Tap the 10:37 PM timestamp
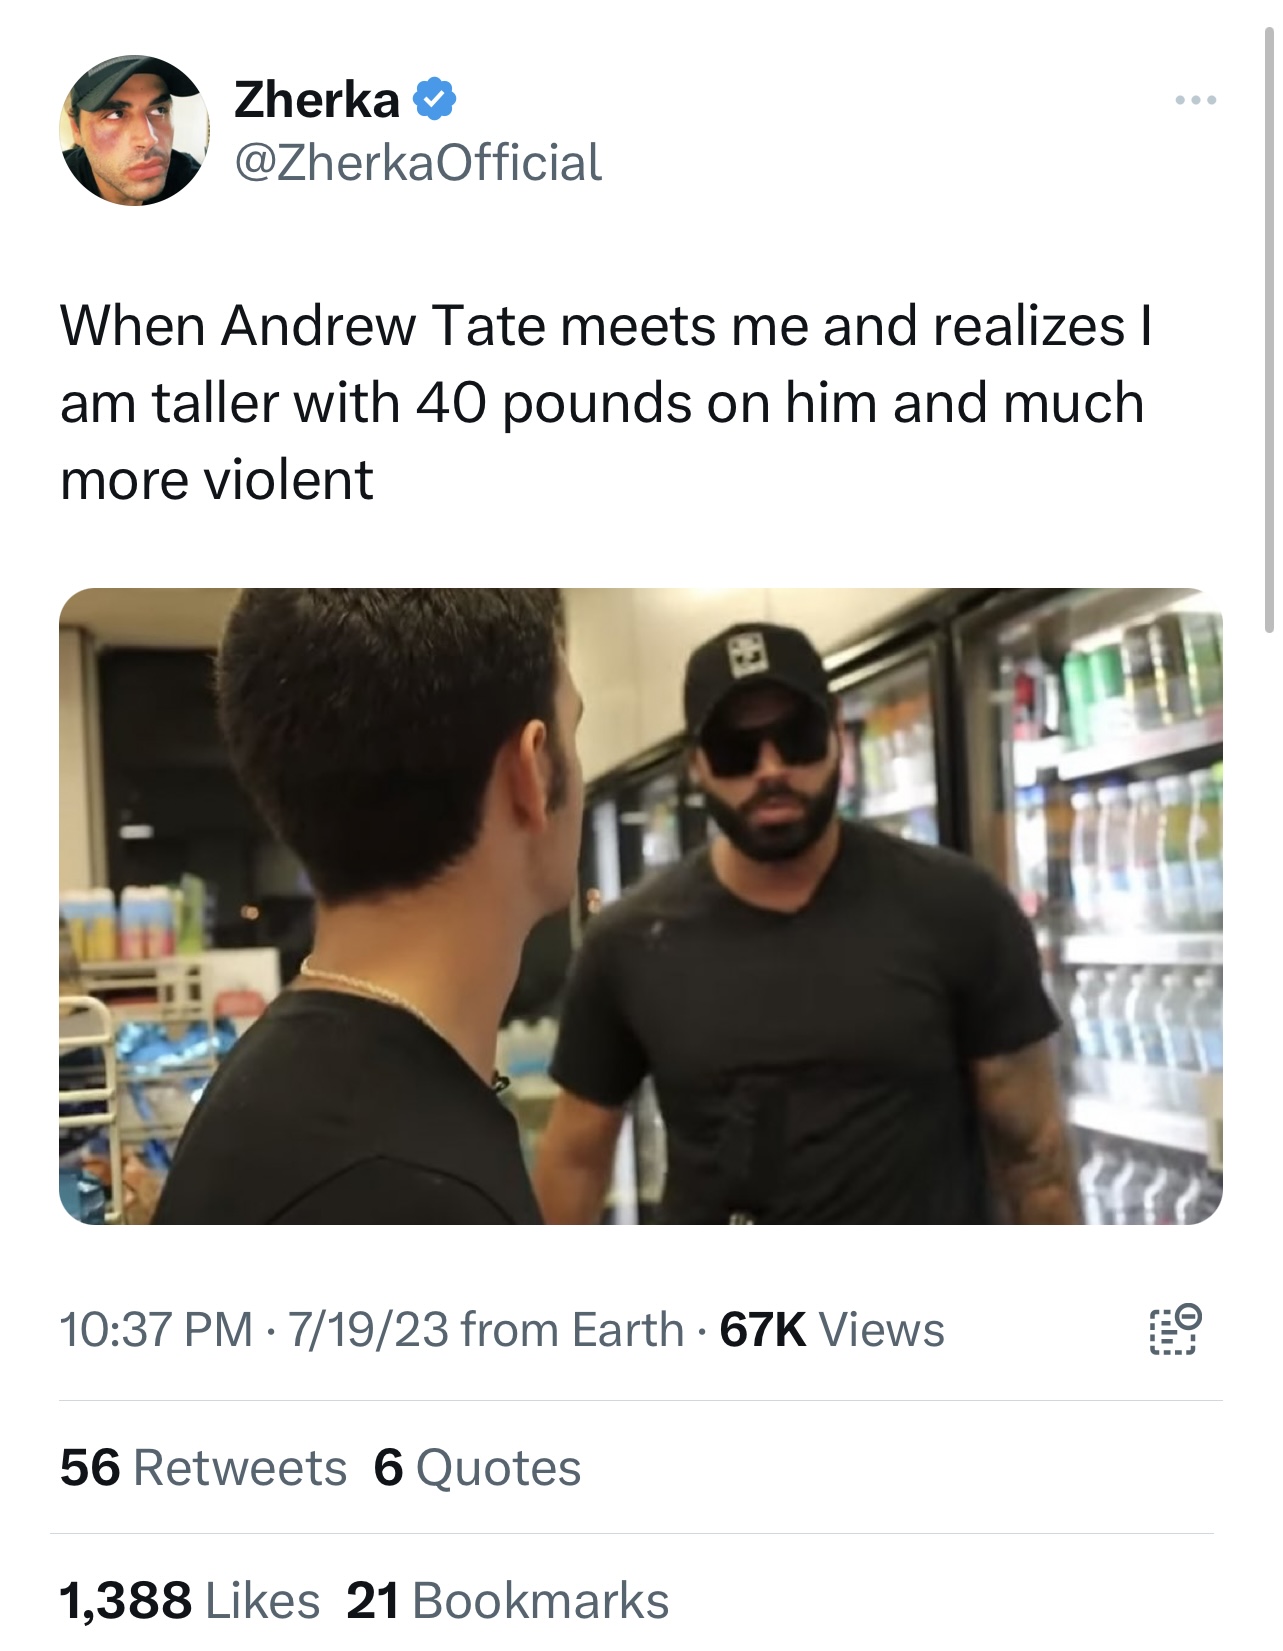This screenshot has height=1651, width=1283. click(157, 1330)
